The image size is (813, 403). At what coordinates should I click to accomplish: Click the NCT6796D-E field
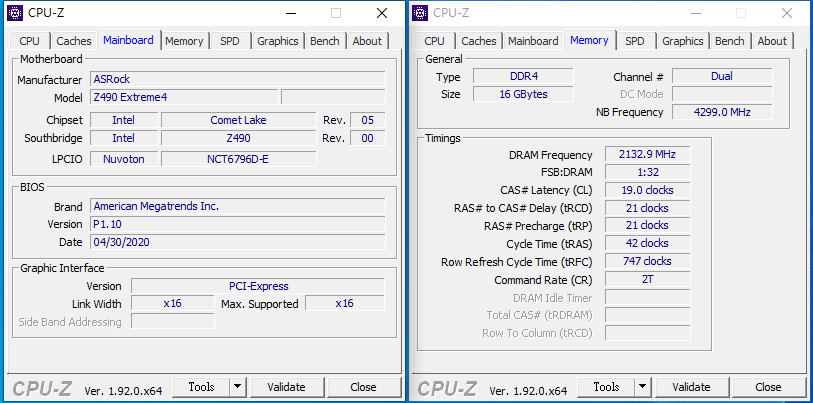239,159
